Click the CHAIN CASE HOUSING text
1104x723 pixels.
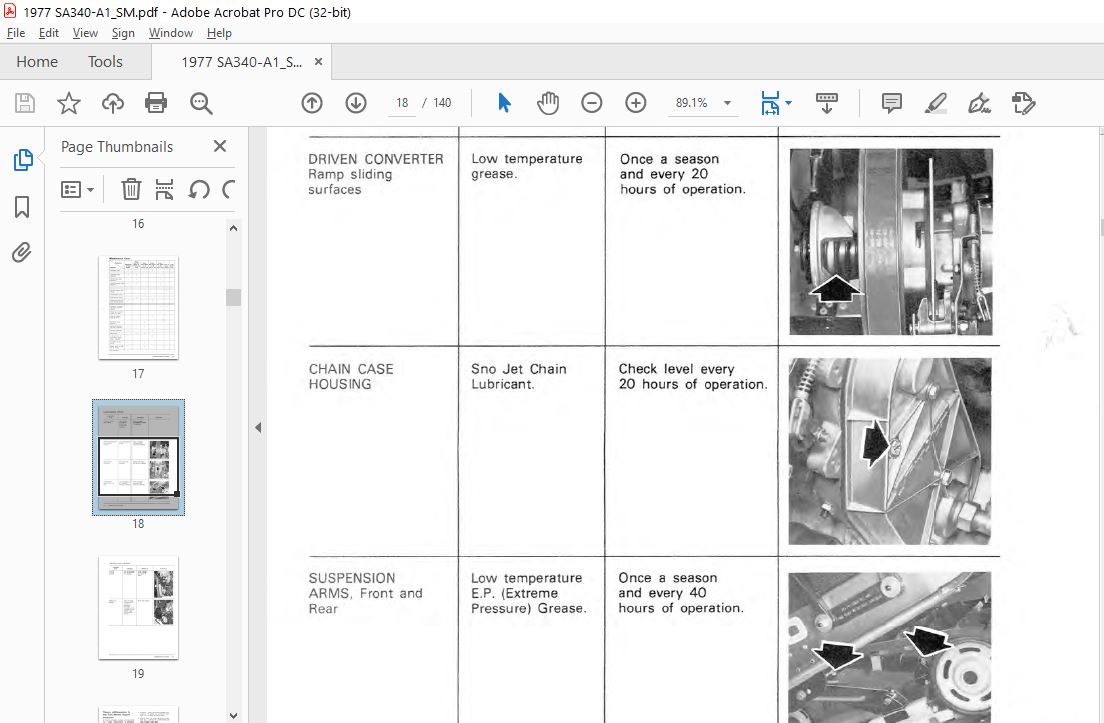tap(351, 377)
